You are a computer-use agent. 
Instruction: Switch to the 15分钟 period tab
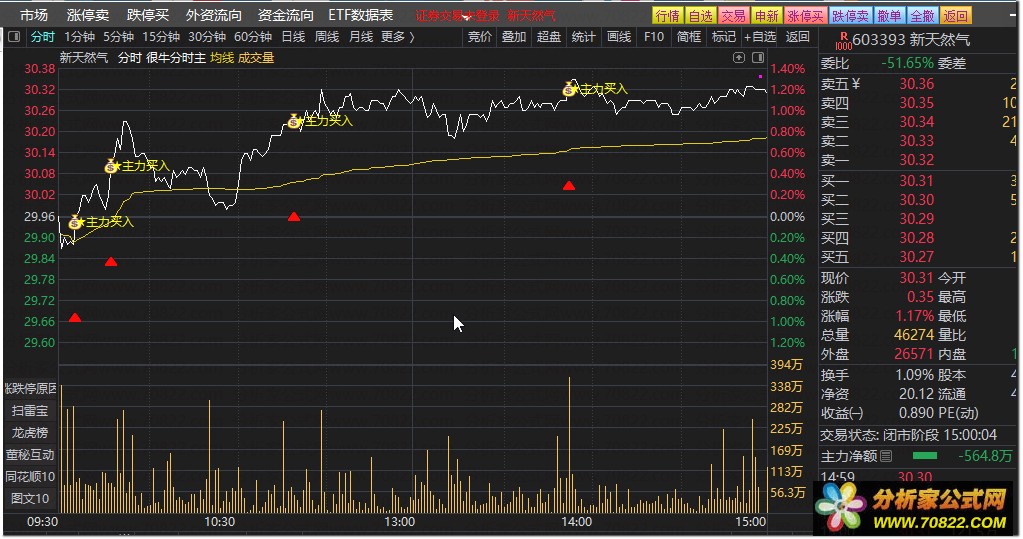click(x=160, y=37)
